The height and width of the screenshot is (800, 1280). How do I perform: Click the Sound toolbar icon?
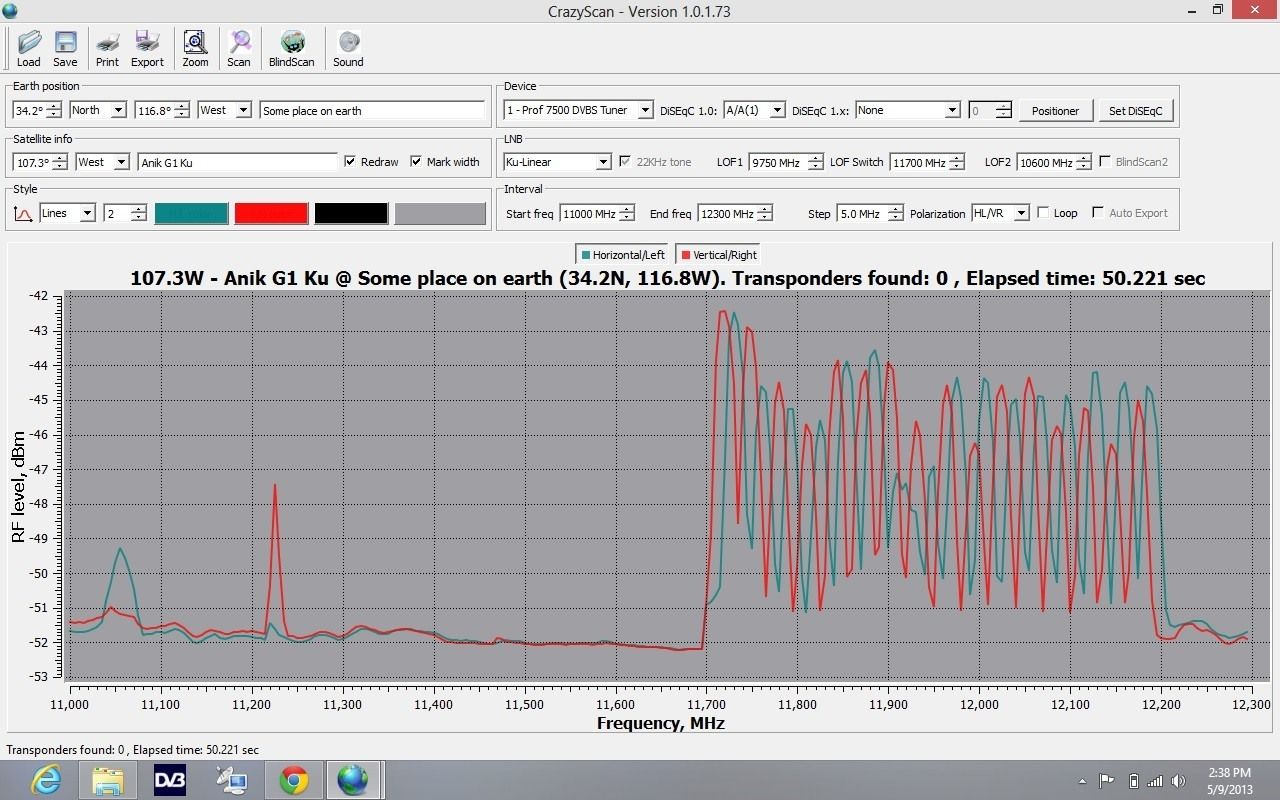pos(348,47)
